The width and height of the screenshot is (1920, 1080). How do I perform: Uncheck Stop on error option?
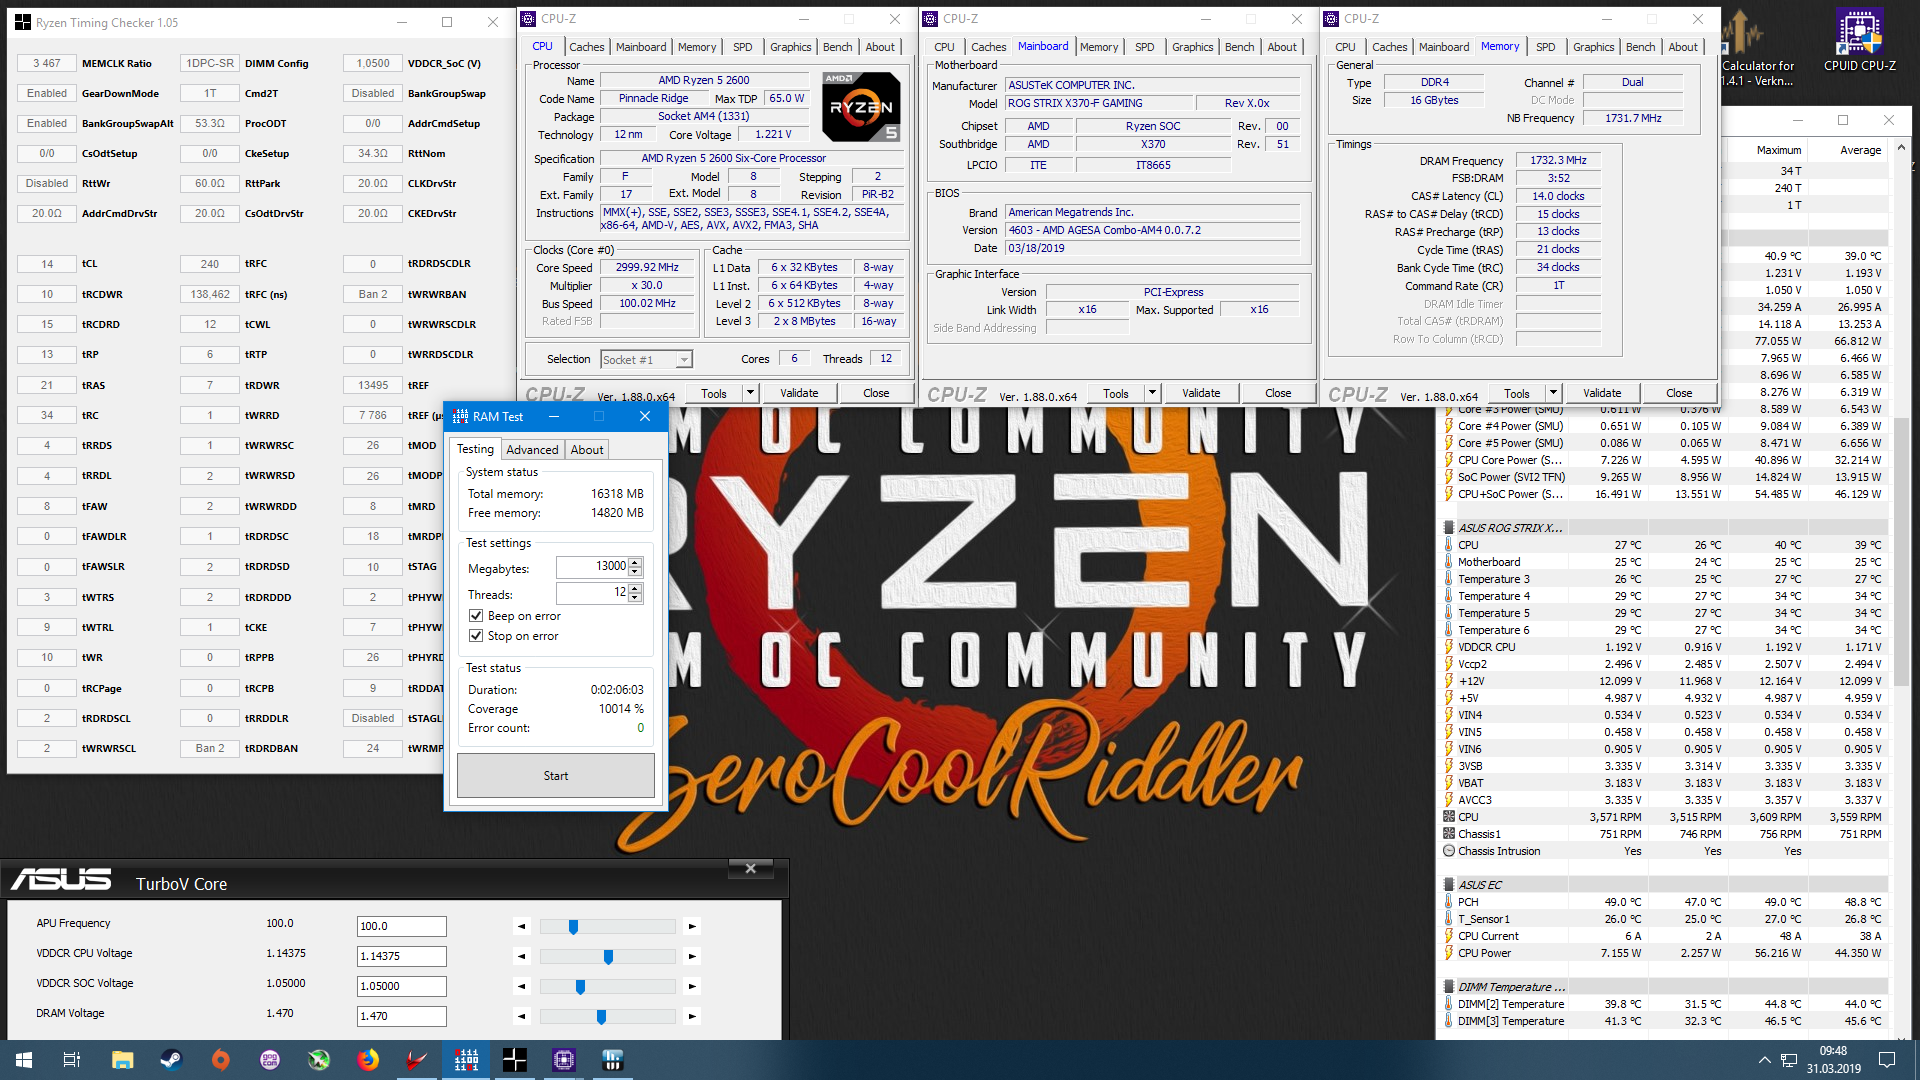click(x=476, y=636)
